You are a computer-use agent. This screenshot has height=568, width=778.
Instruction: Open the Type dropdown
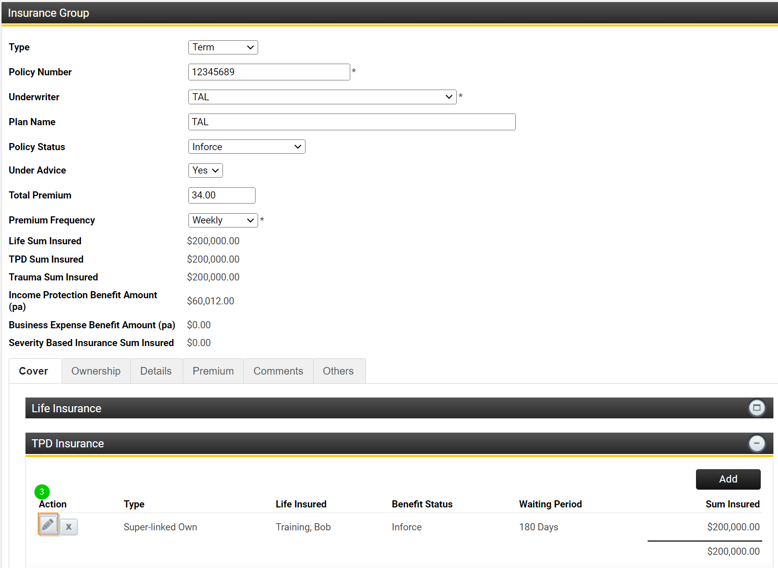tap(222, 47)
